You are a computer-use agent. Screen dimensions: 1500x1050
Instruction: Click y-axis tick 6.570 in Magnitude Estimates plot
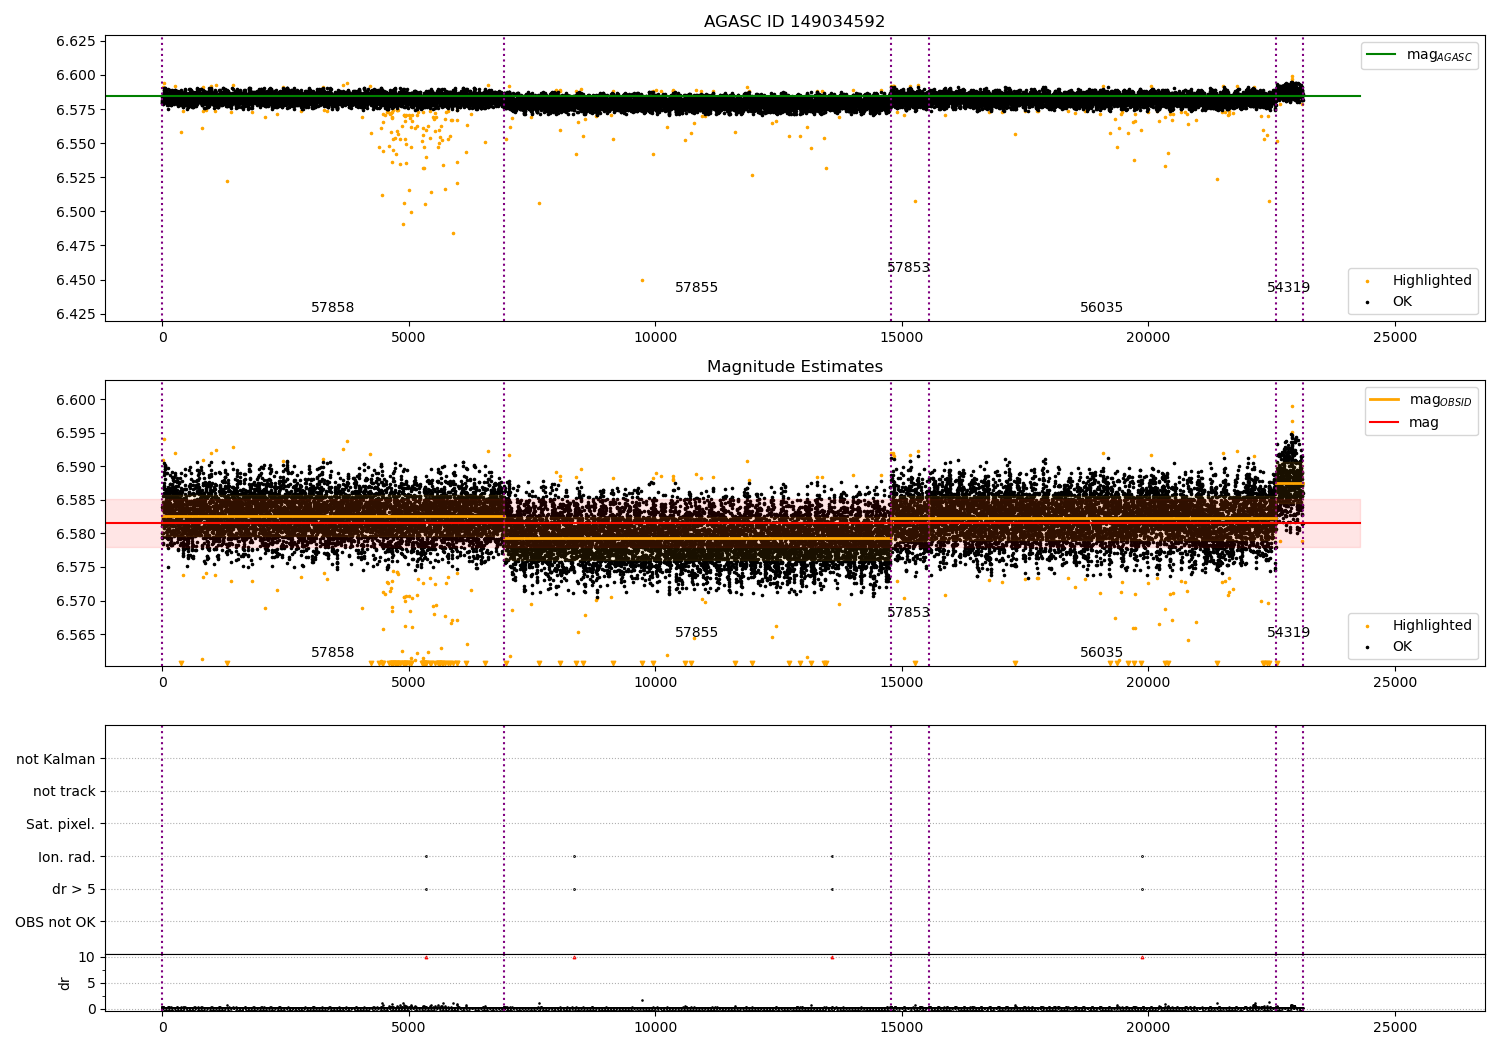76,602
